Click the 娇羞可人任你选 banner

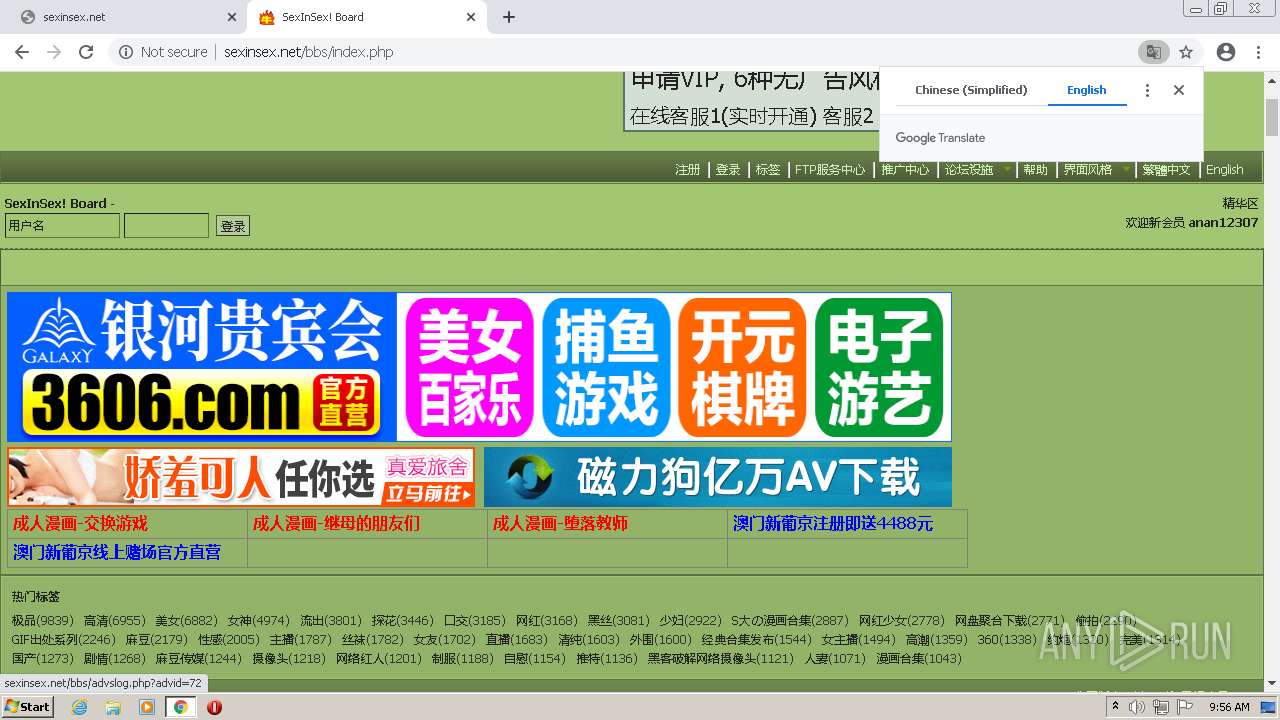241,477
